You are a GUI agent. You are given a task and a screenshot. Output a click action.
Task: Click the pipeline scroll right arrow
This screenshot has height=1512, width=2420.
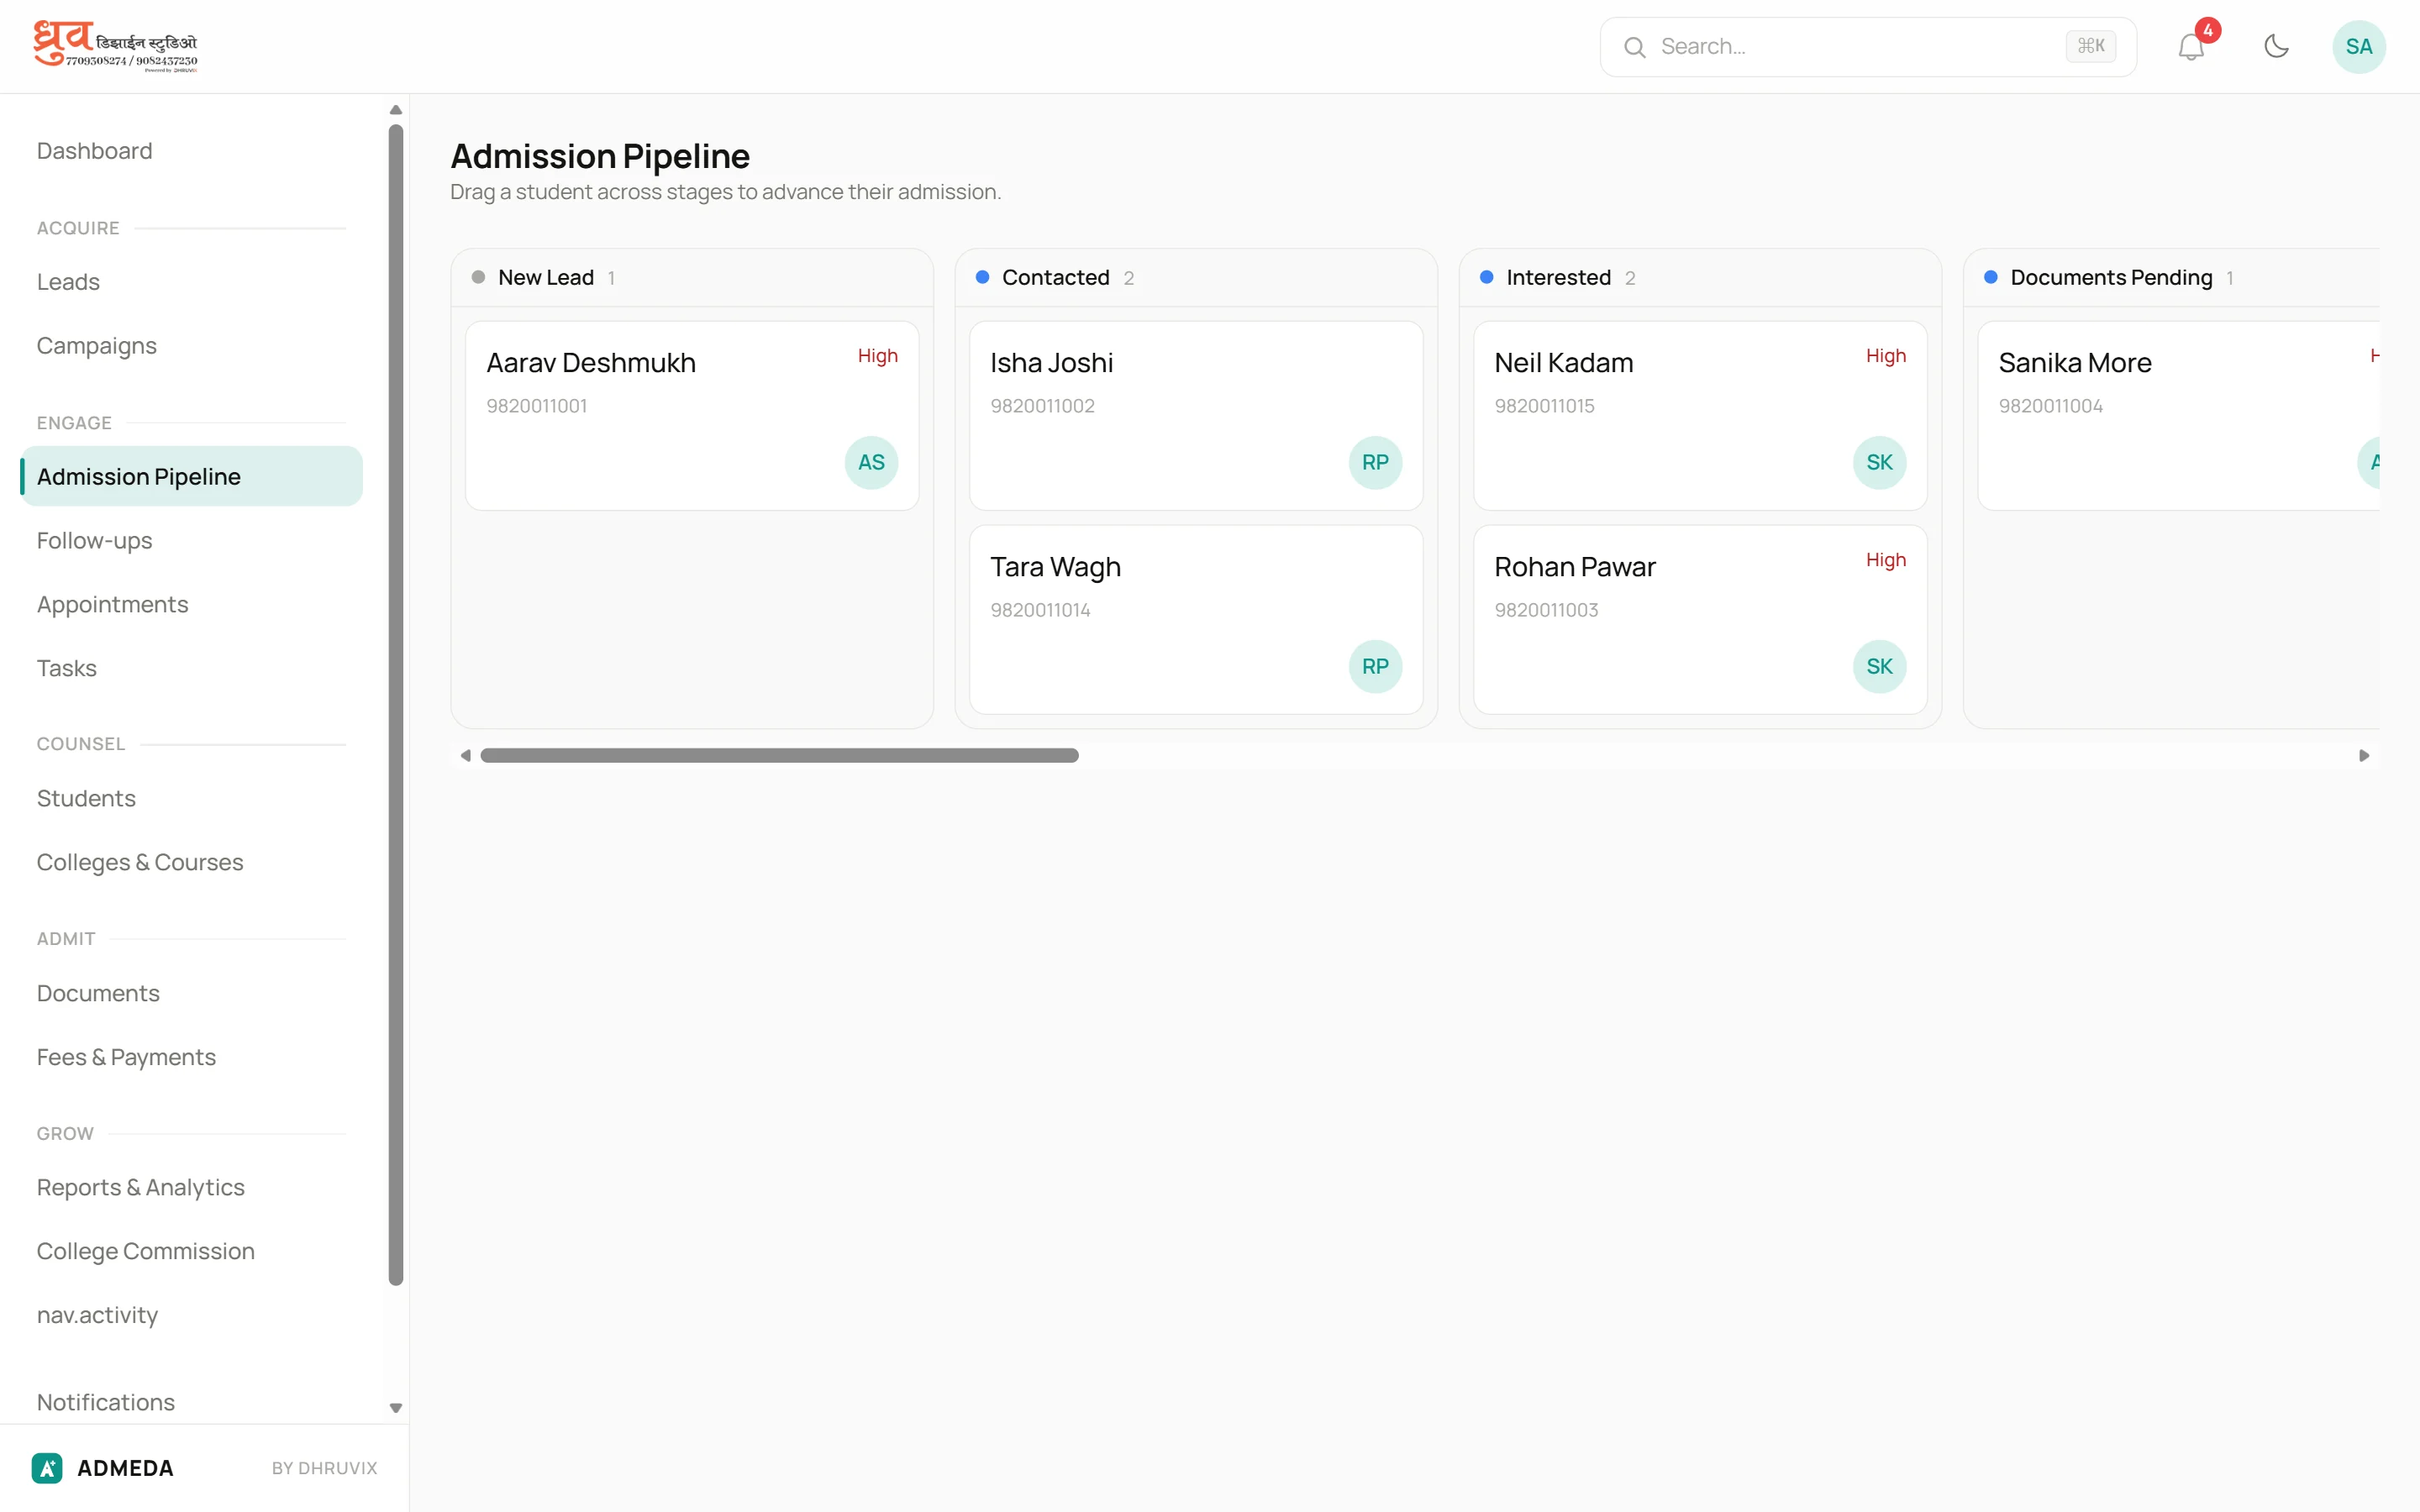pyautogui.click(x=2364, y=755)
